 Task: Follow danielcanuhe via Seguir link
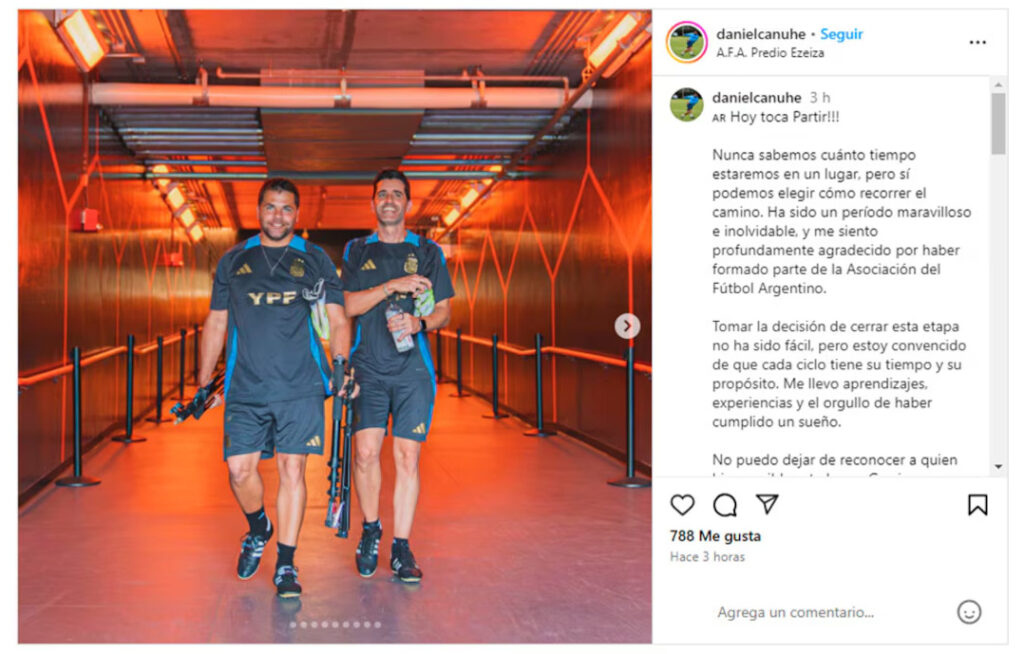coord(841,34)
